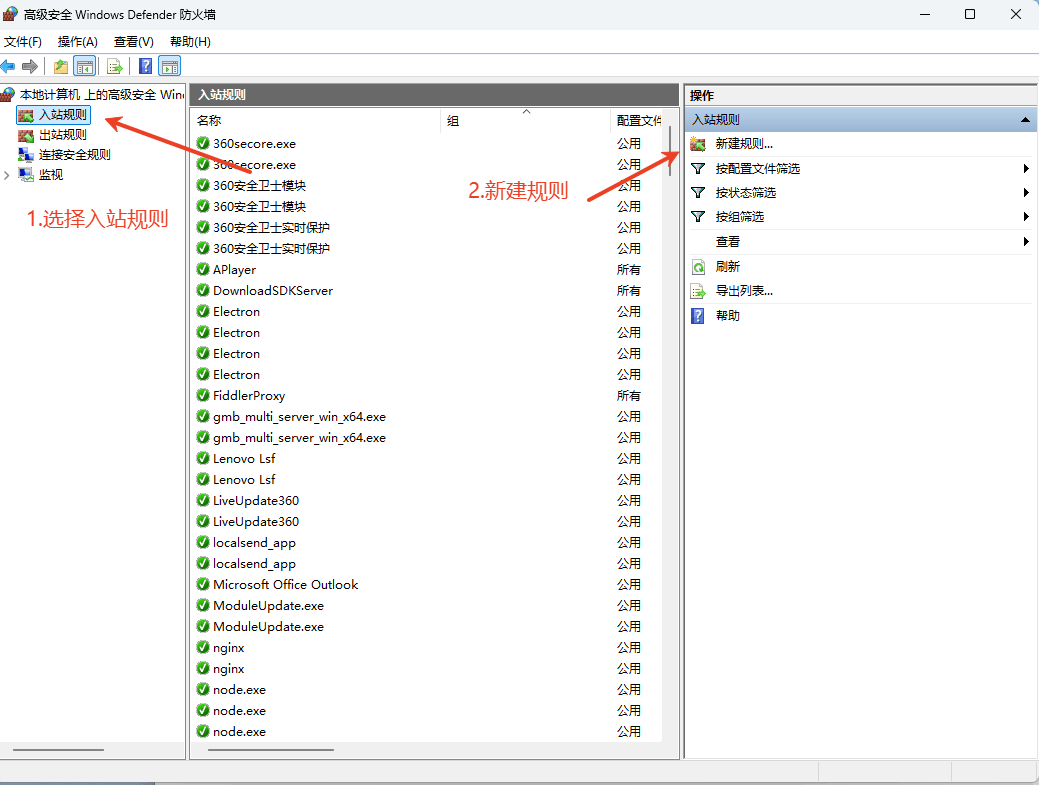
Task: Click the export list toolbar icon
Action: coord(115,66)
